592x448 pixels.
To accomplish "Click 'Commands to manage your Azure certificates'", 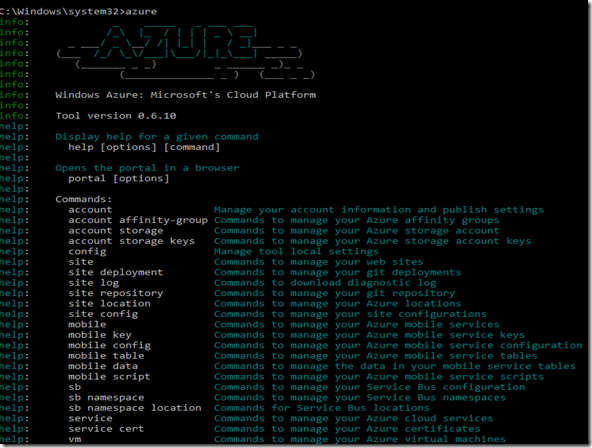I will click(347, 429).
